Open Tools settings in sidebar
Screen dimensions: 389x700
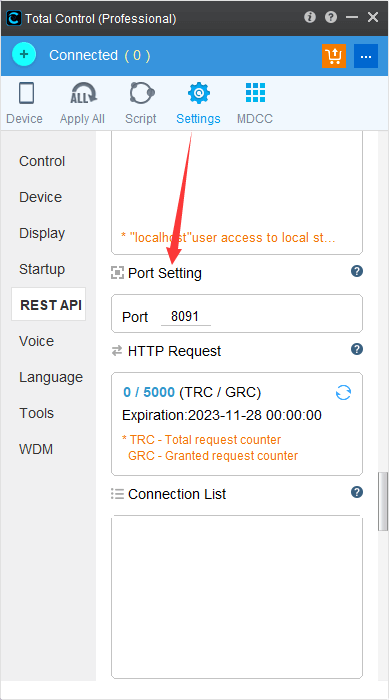[37, 413]
